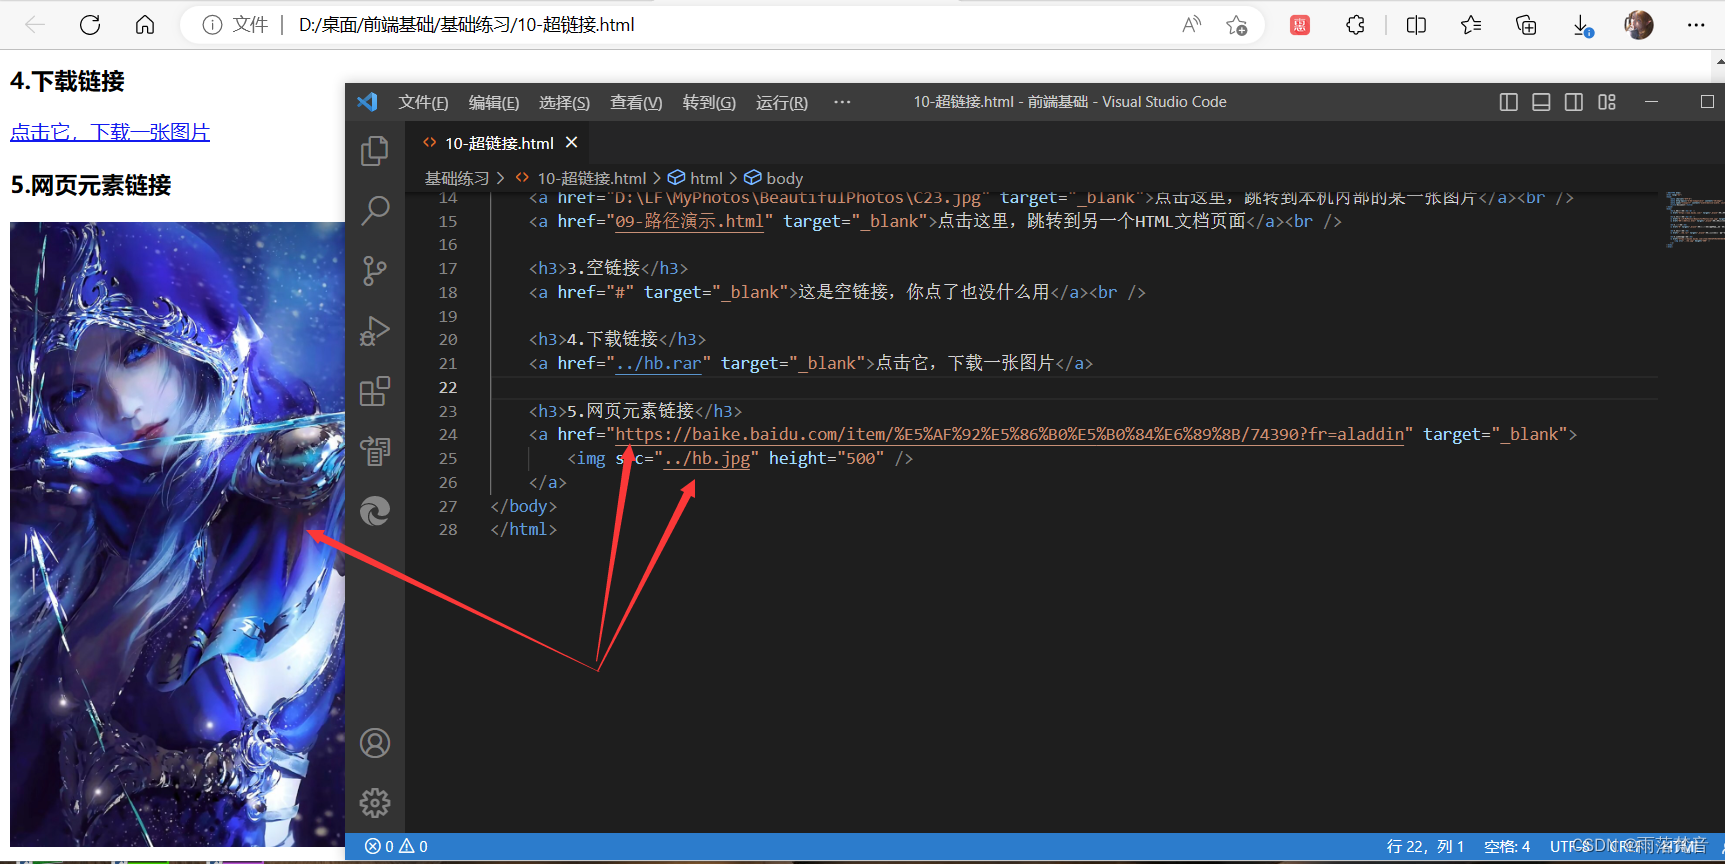Open the Explorer view in VS Code
Viewport: 1725px width, 864px height.
[x=375, y=150]
